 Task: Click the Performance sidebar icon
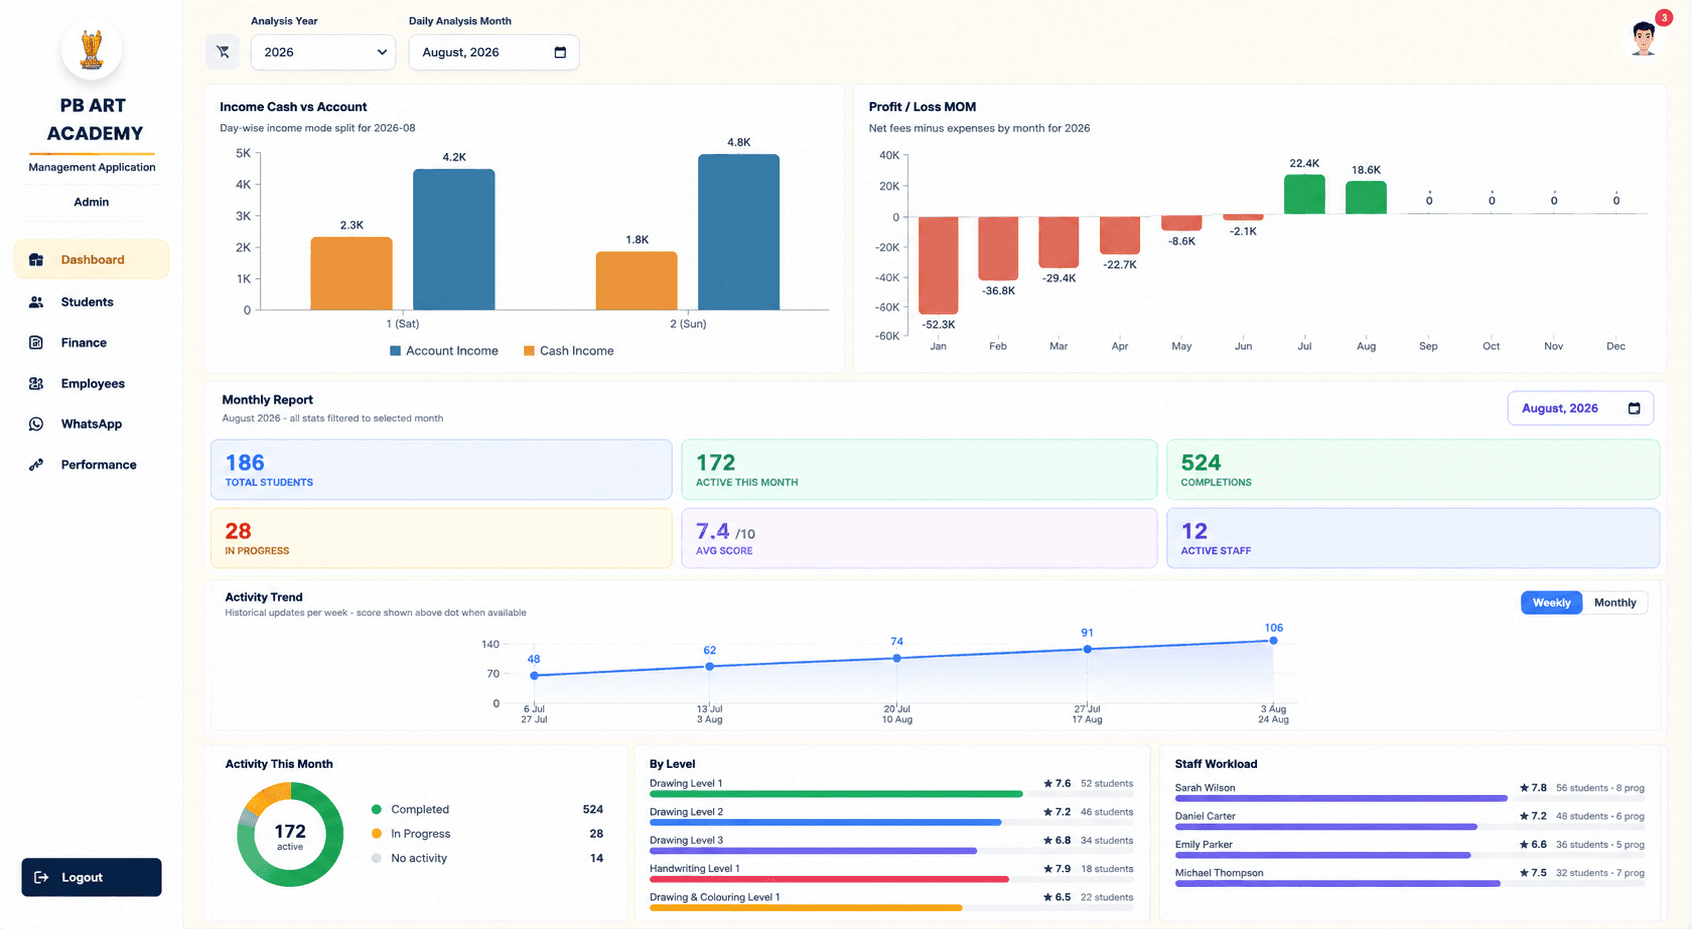[x=36, y=465]
